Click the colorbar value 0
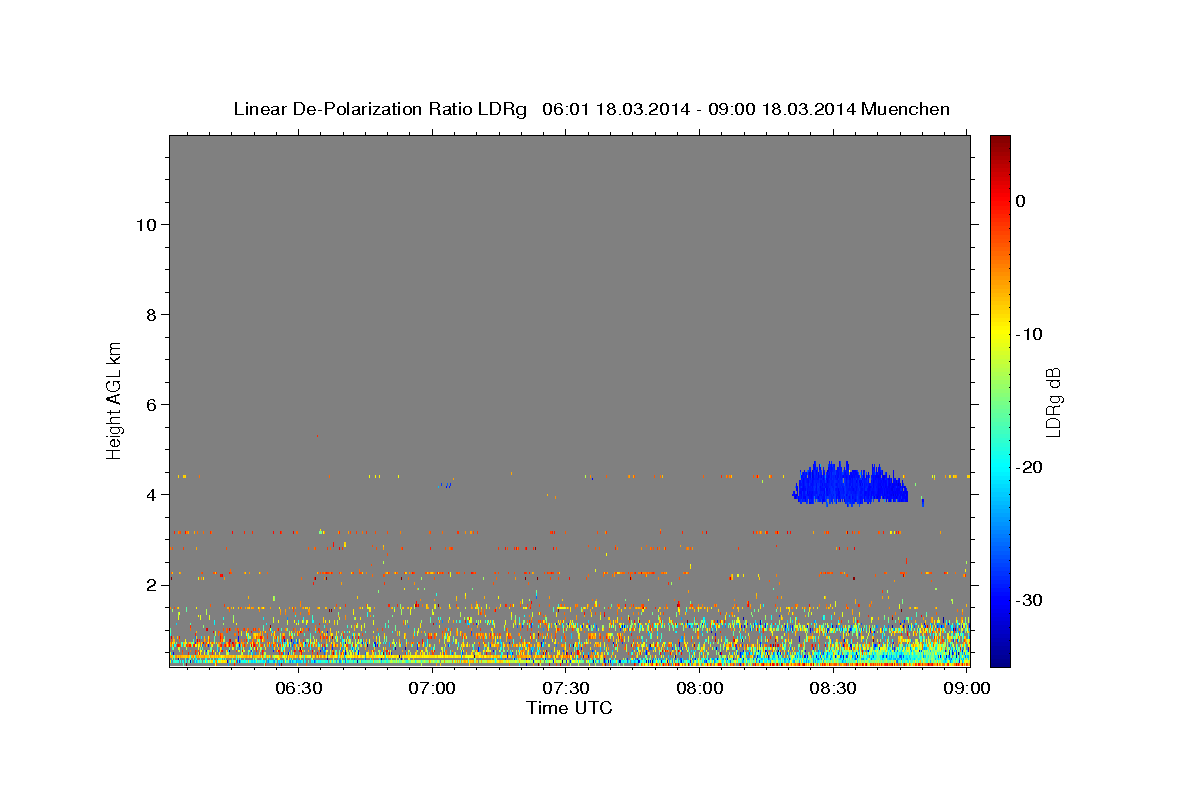Viewport: 1200px width, 800px height. [1021, 201]
